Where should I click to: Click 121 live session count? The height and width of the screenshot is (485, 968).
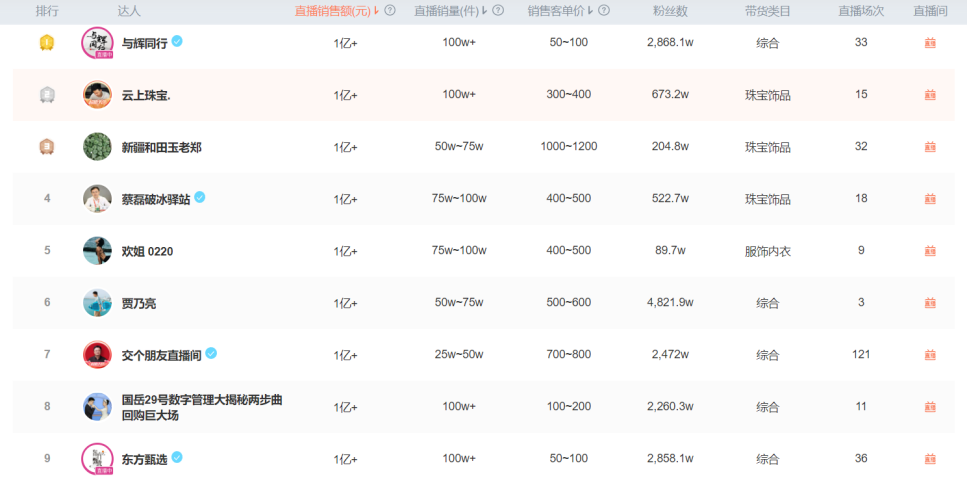(861, 354)
